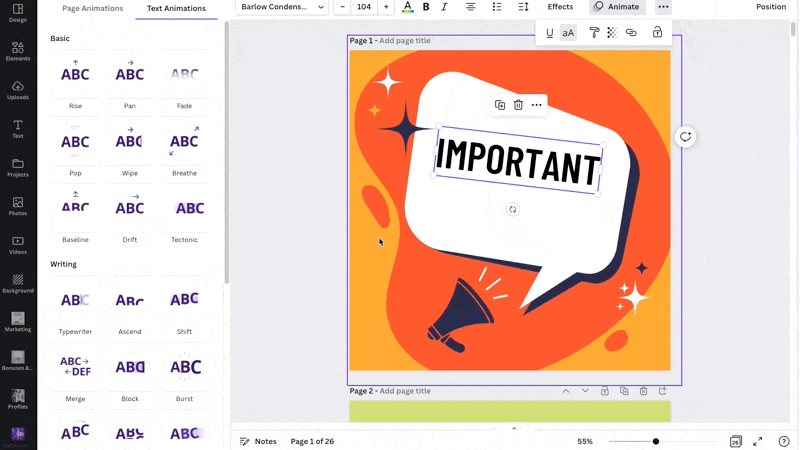Image resolution: width=800 pixels, height=450 pixels.
Task: Open the Notes panel
Action: 258,441
